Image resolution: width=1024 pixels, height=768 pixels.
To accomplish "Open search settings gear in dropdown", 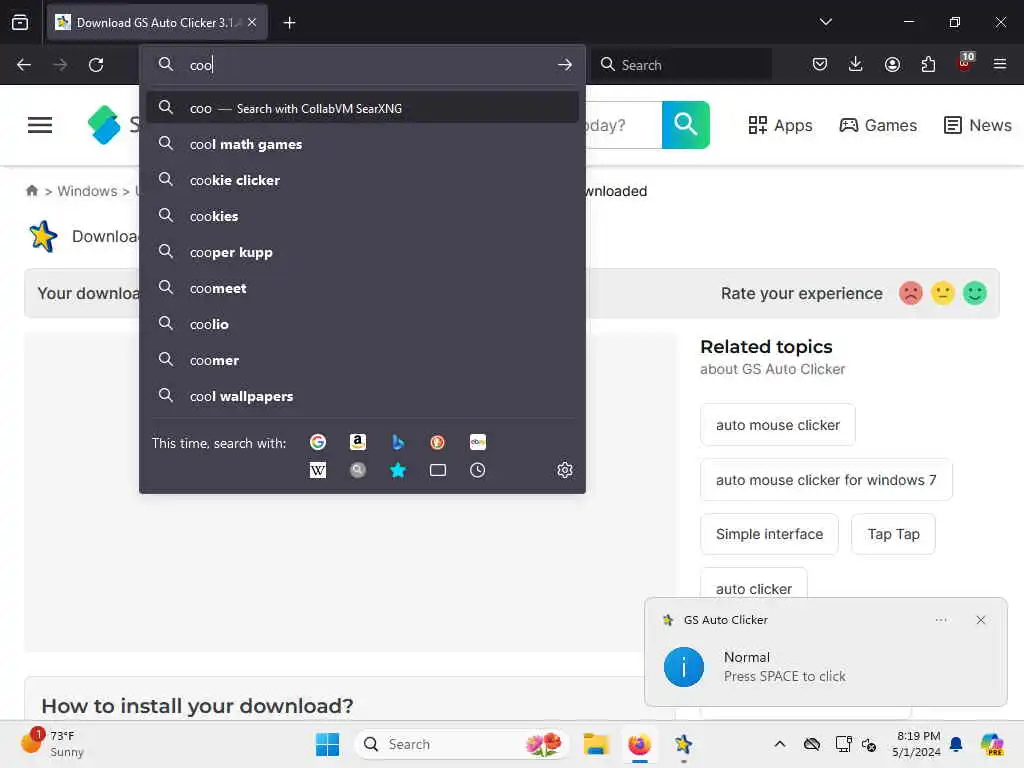I will pyautogui.click(x=565, y=470).
